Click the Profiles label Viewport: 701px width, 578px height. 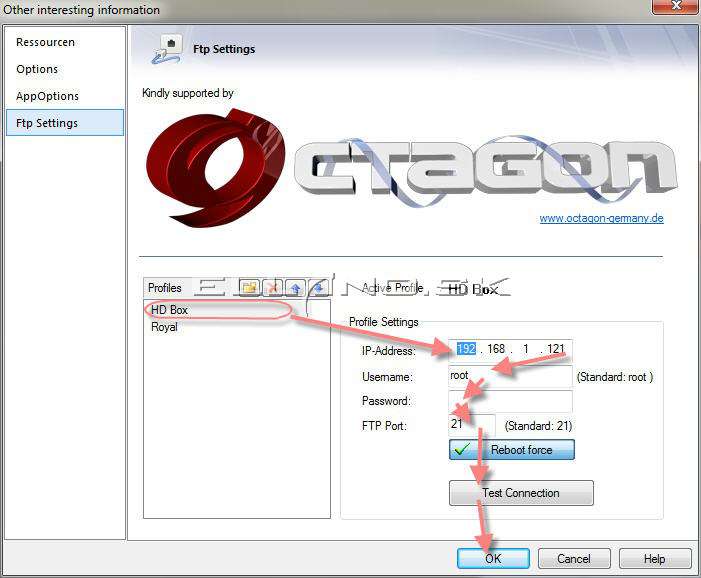(165, 288)
